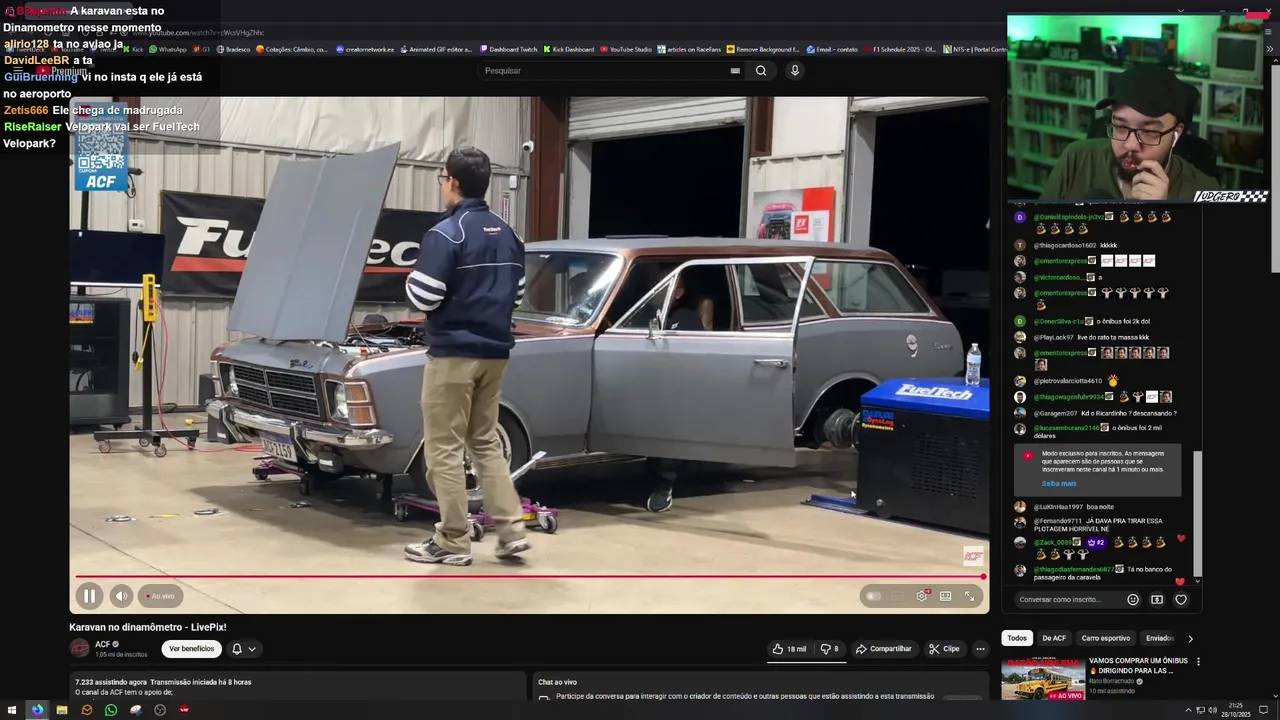Open the 'Email – contato' bookmark
This screenshot has height=720, width=1280.
(x=832, y=49)
